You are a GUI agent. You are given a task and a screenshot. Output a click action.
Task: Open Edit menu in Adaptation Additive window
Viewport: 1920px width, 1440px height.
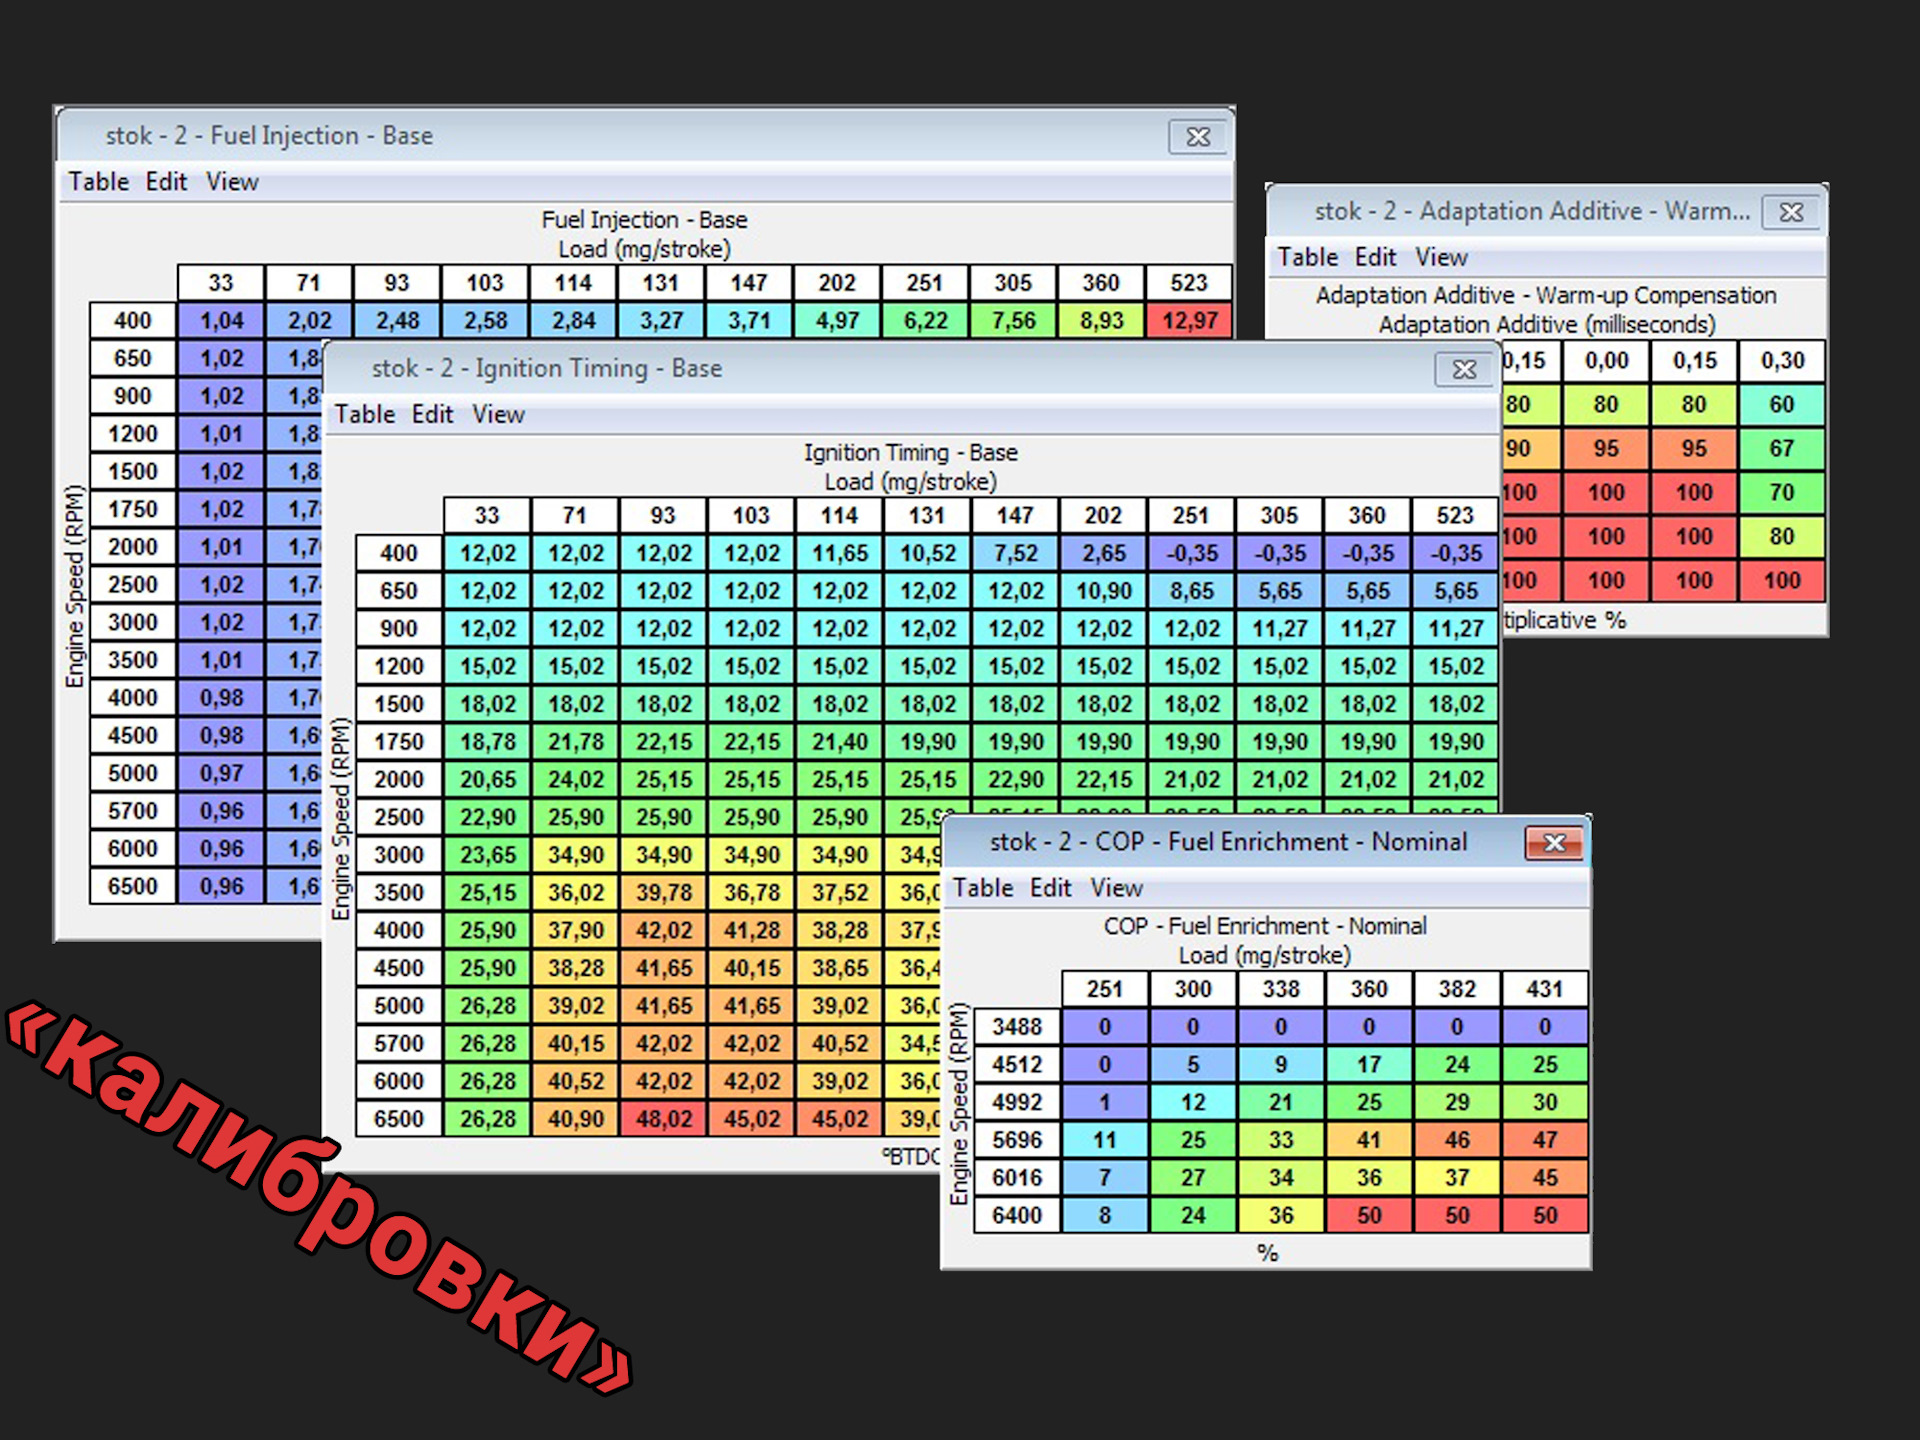[x=1375, y=257]
